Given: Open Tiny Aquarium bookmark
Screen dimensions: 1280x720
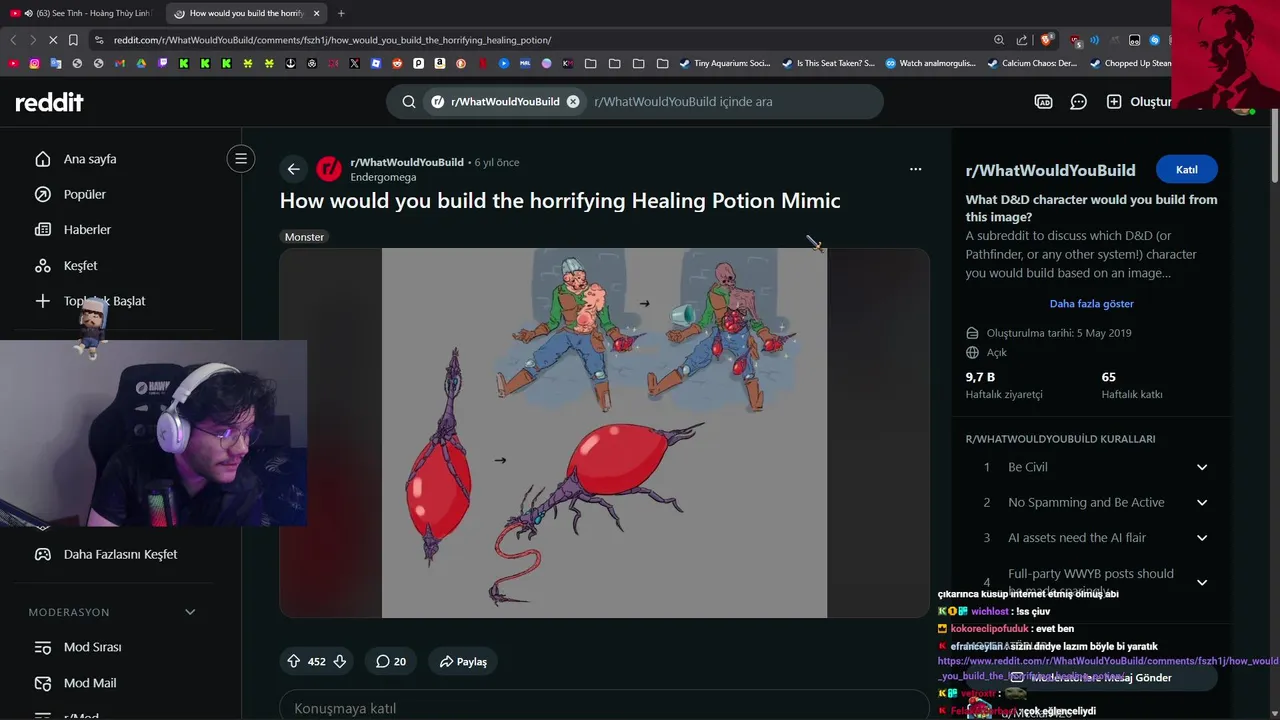Looking at the screenshot, I should [x=724, y=63].
